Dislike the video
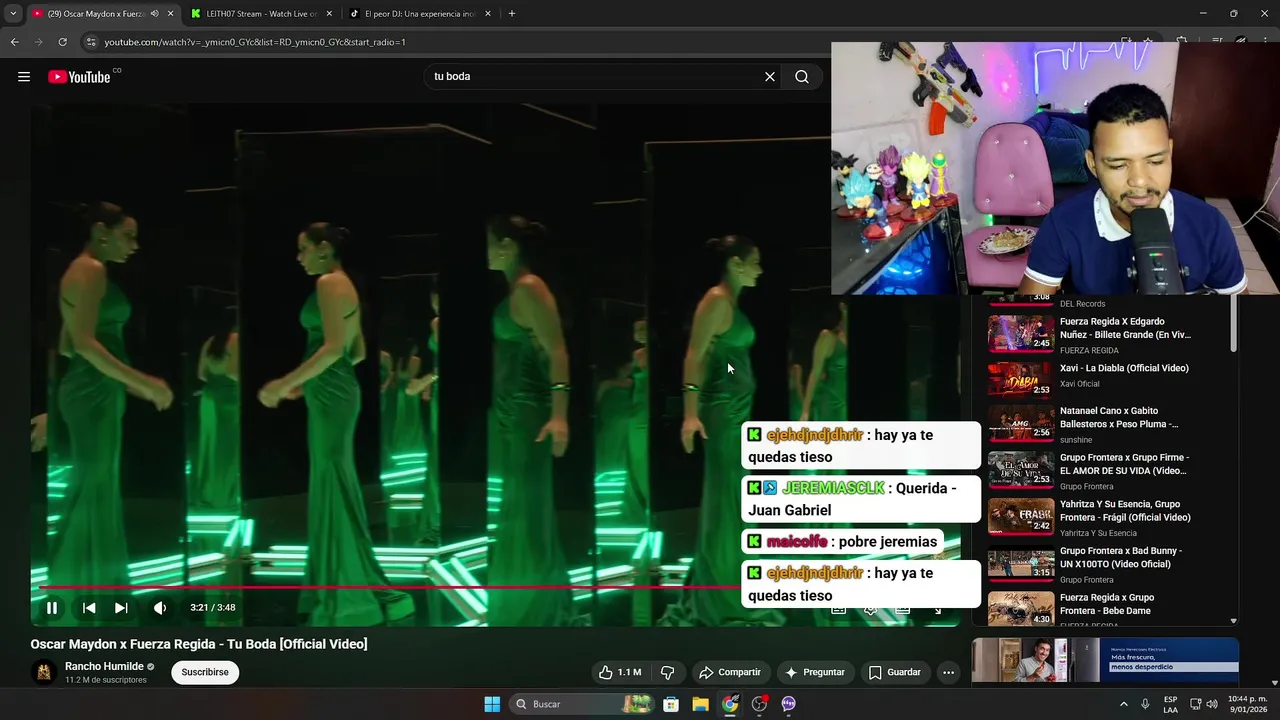Image resolution: width=1280 pixels, height=720 pixels. (667, 672)
